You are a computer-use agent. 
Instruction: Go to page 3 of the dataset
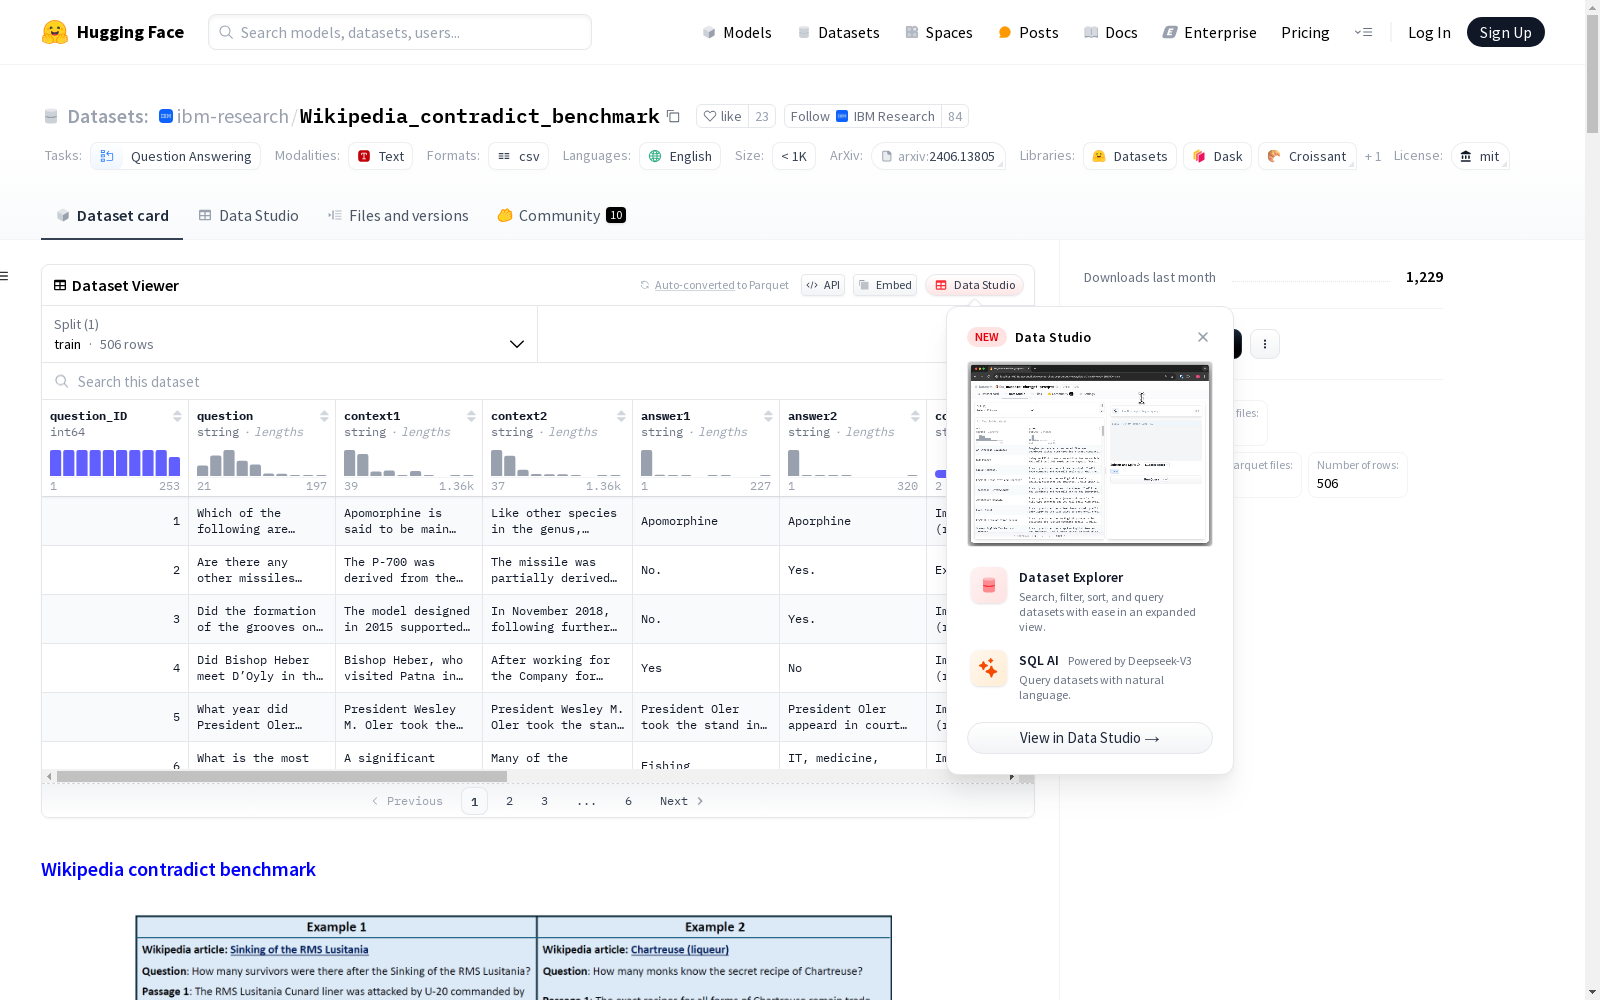tap(544, 801)
